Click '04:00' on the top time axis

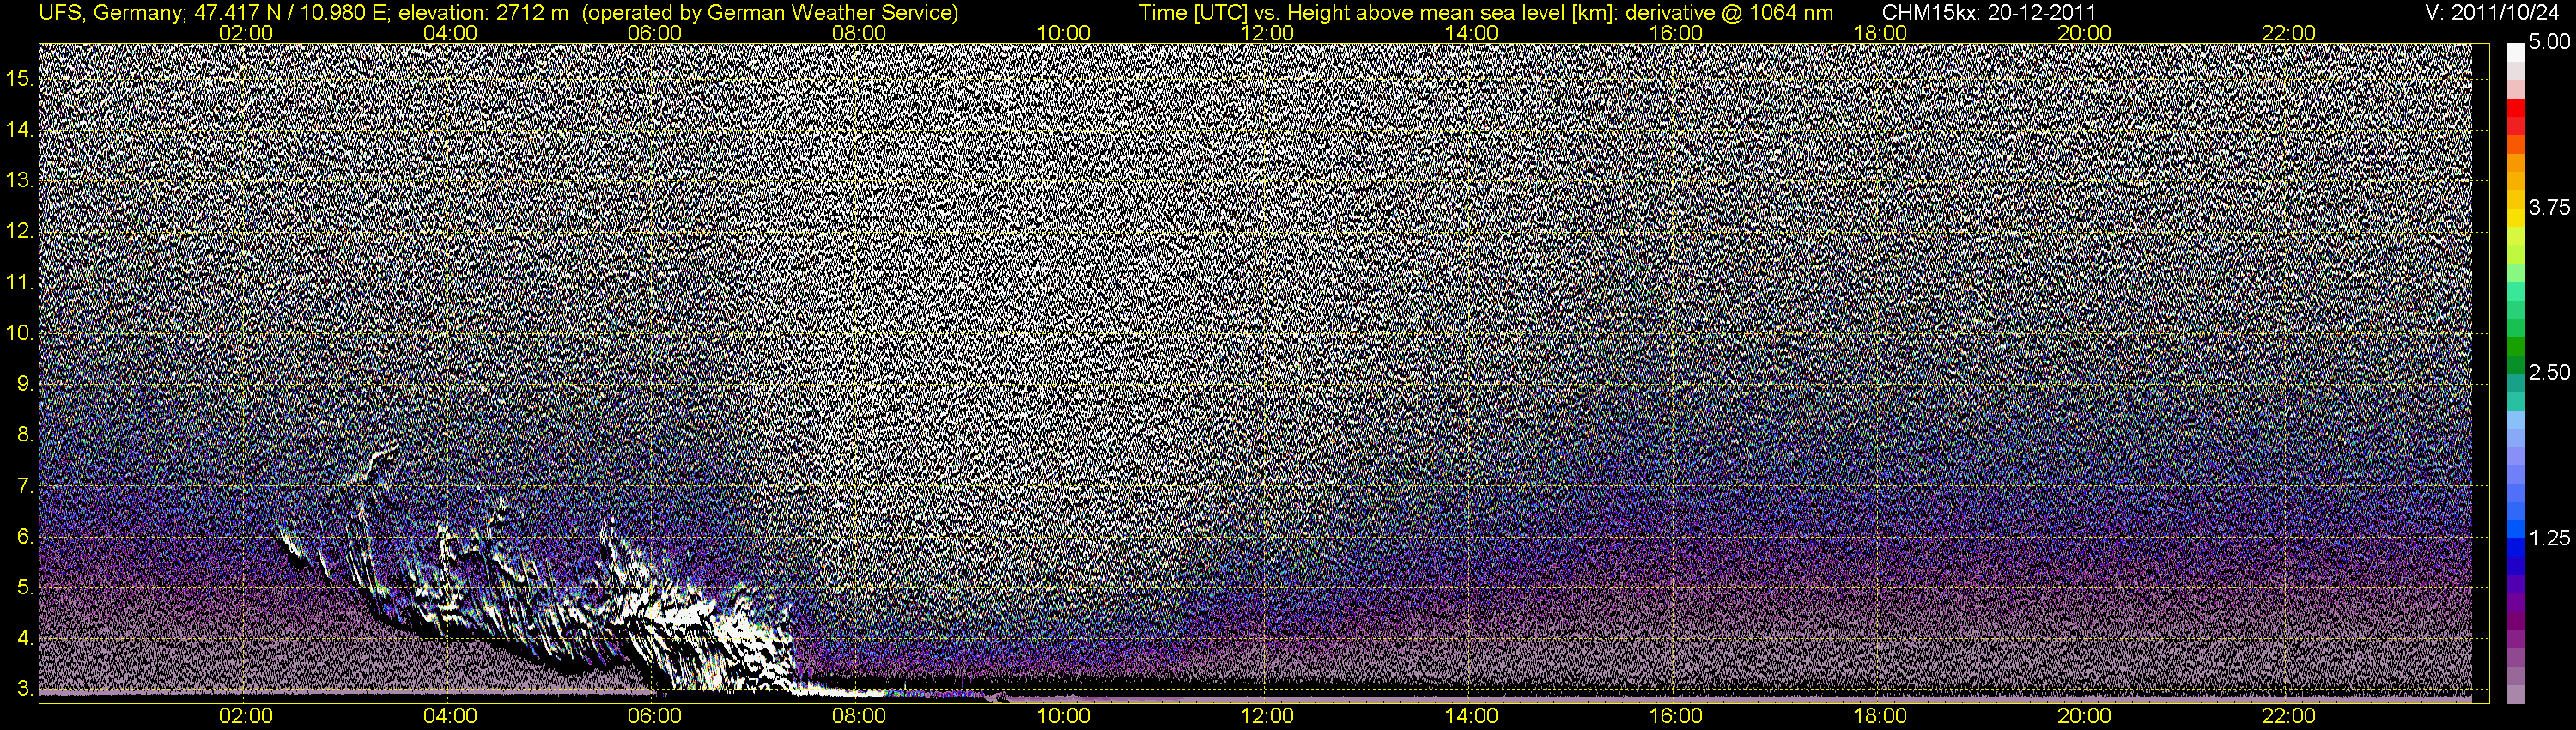[x=450, y=33]
